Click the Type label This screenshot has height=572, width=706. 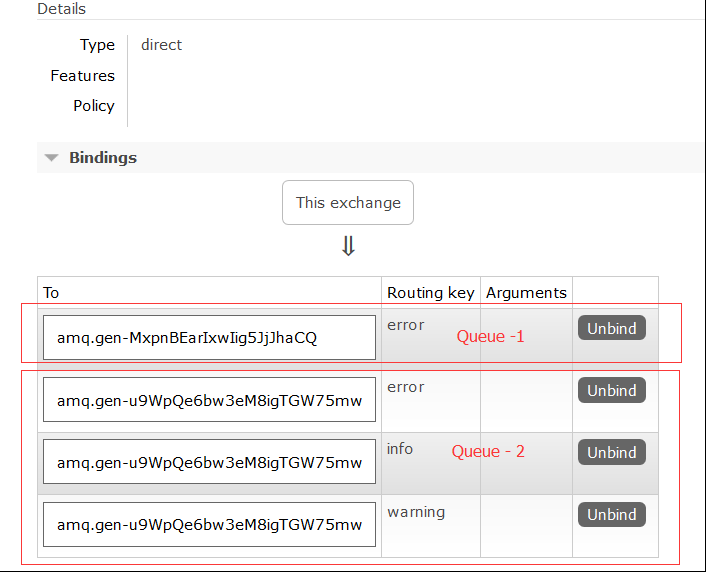[97, 45]
